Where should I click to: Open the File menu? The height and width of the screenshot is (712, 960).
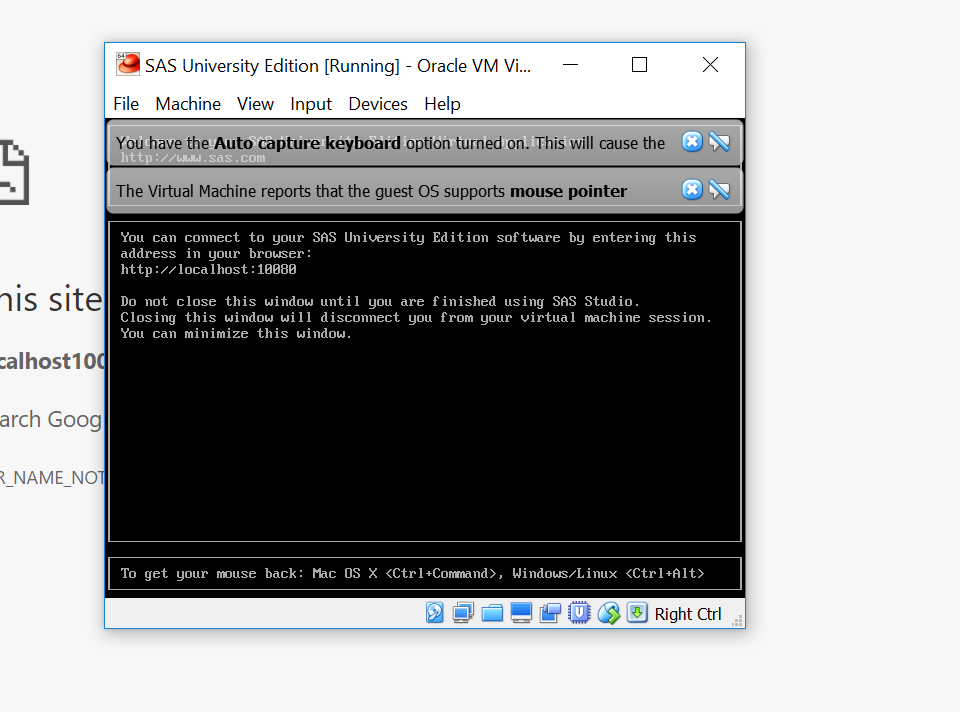(126, 104)
